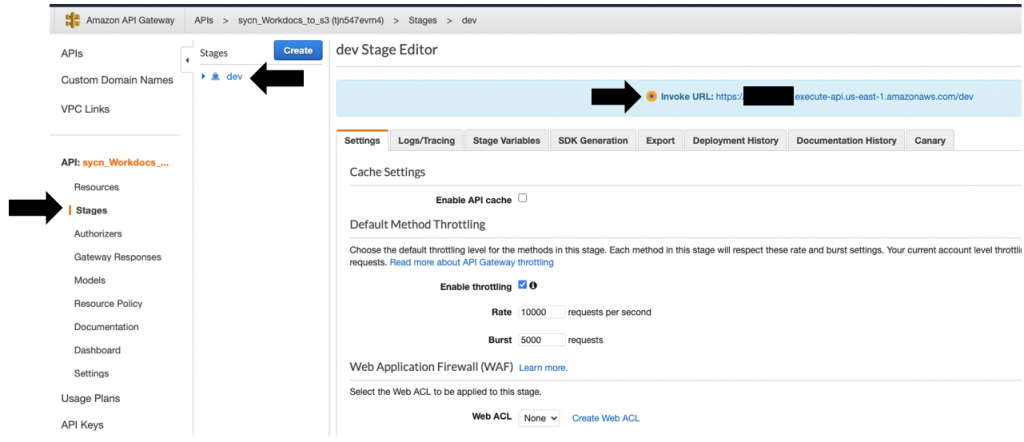
Task: Open the Canary tab
Action: pos(930,140)
